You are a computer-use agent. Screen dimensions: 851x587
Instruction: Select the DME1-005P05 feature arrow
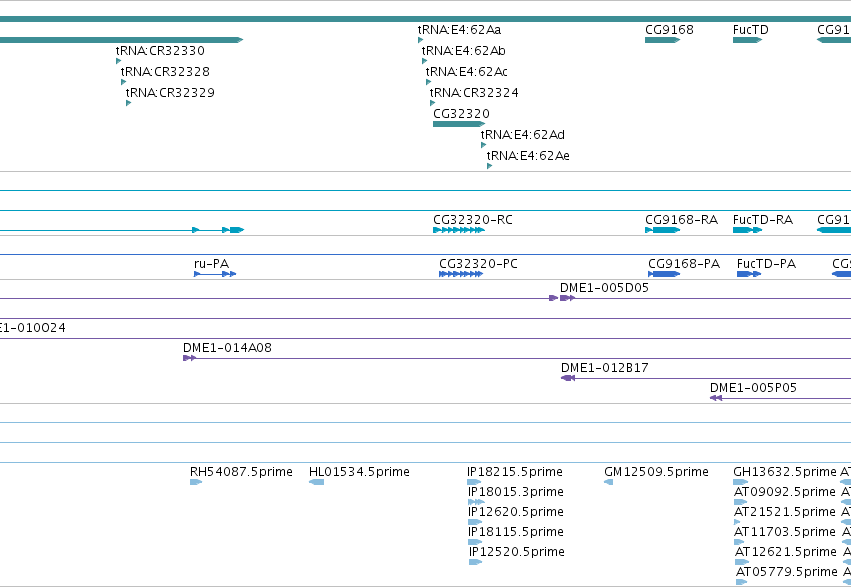pyautogui.click(x=716, y=398)
